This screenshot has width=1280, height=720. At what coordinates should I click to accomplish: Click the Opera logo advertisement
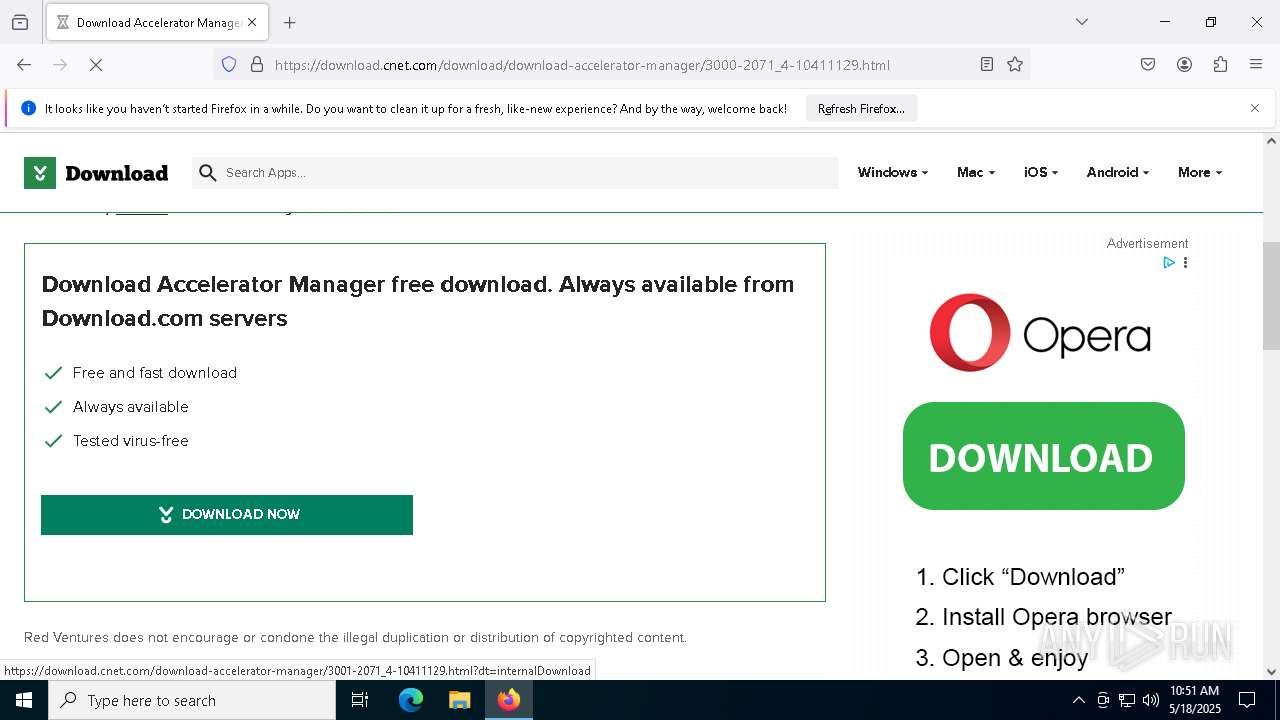pos(1040,333)
